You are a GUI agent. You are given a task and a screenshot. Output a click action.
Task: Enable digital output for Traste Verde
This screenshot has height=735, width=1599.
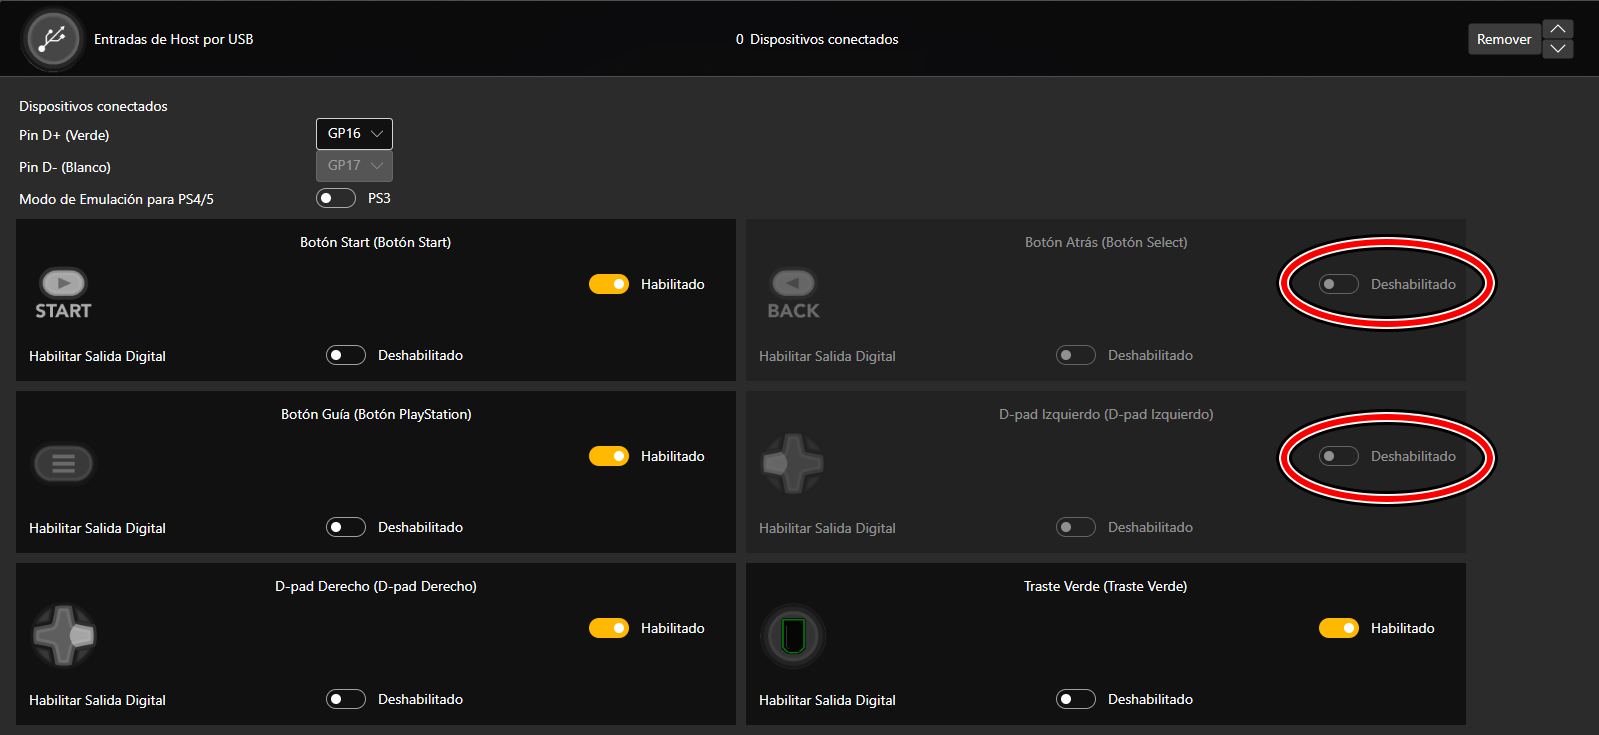click(1076, 699)
